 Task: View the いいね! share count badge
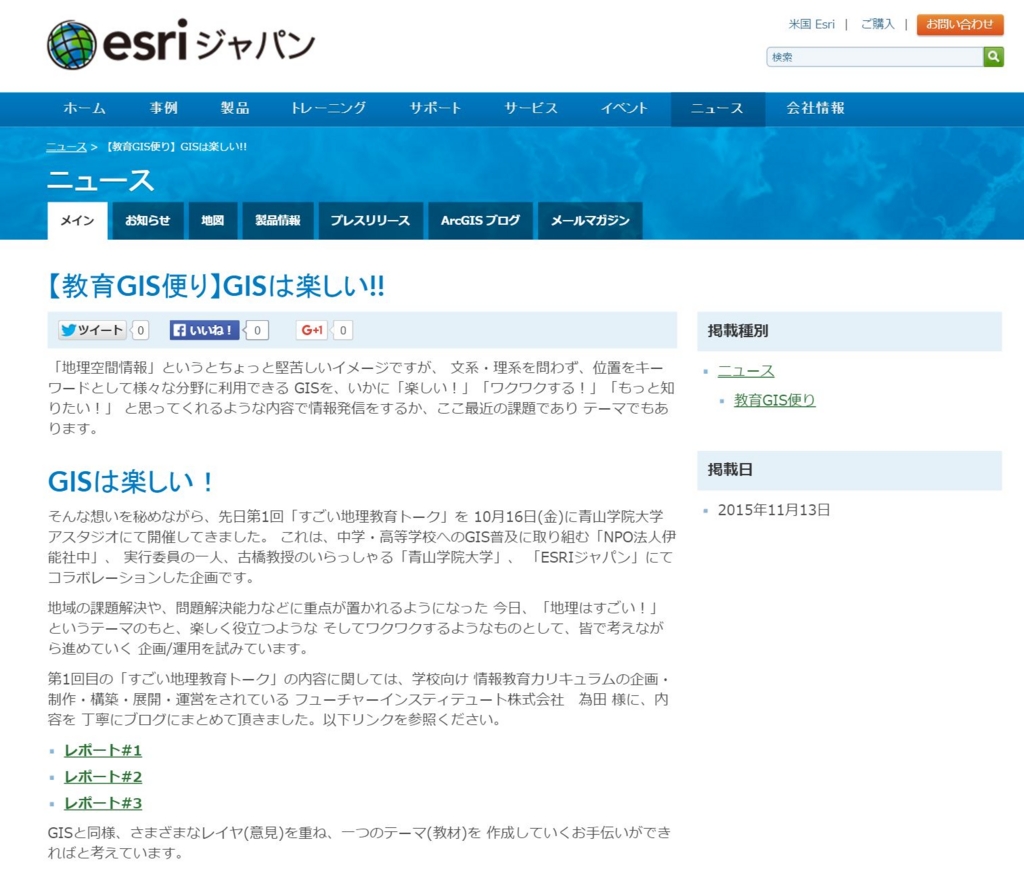coord(255,328)
